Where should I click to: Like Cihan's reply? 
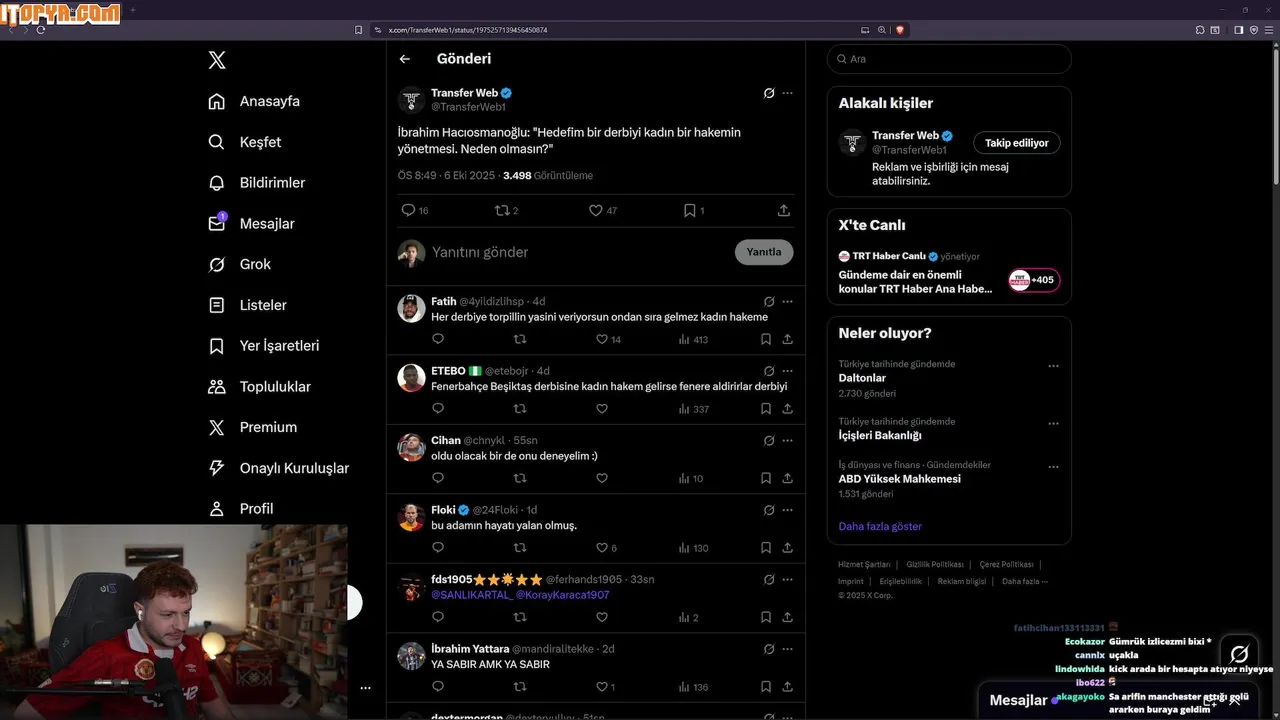(602, 478)
